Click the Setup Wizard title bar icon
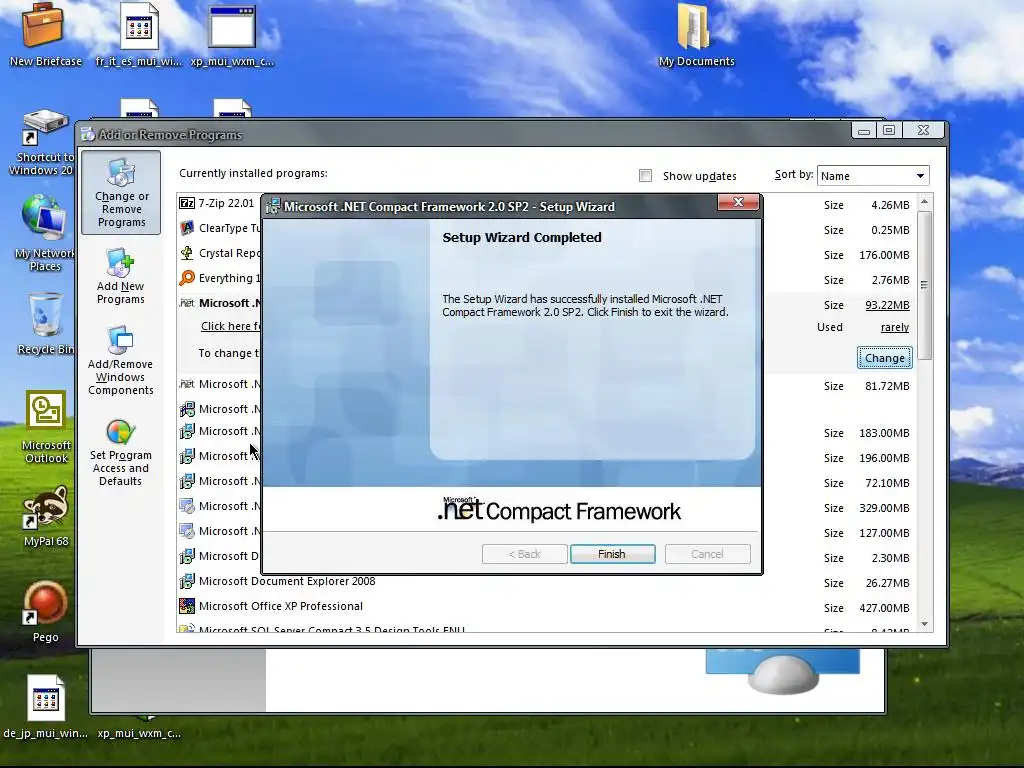 [x=274, y=206]
